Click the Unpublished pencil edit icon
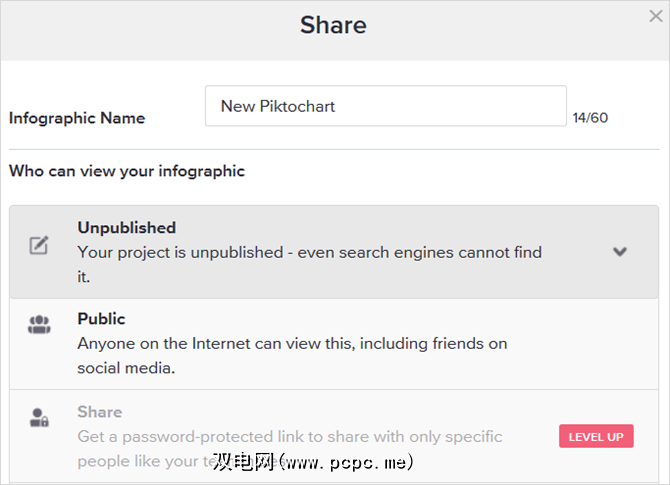 click(39, 245)
